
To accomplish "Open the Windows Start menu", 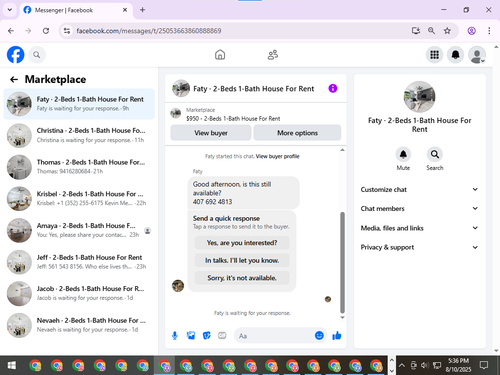I will coord(11,365).
